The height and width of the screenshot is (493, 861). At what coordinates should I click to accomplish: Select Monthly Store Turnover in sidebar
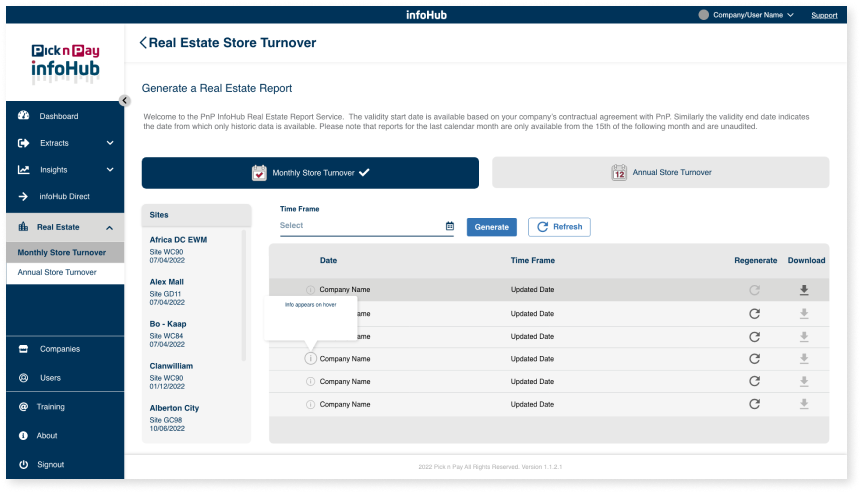(65, 253)
